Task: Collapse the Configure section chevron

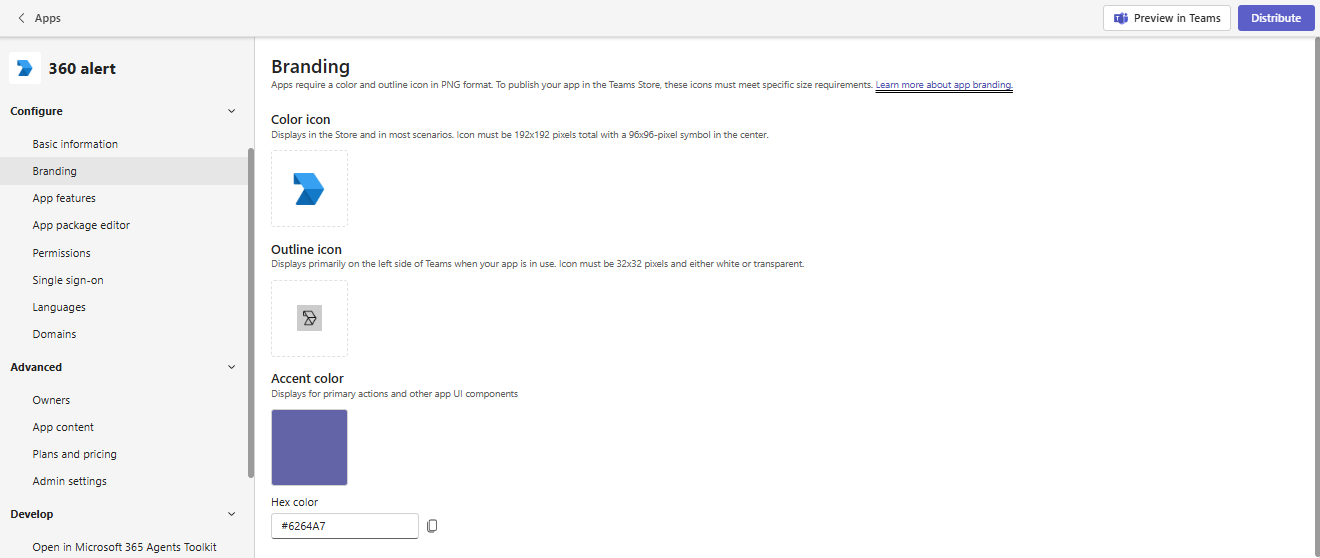Action: tap(232, 111)
